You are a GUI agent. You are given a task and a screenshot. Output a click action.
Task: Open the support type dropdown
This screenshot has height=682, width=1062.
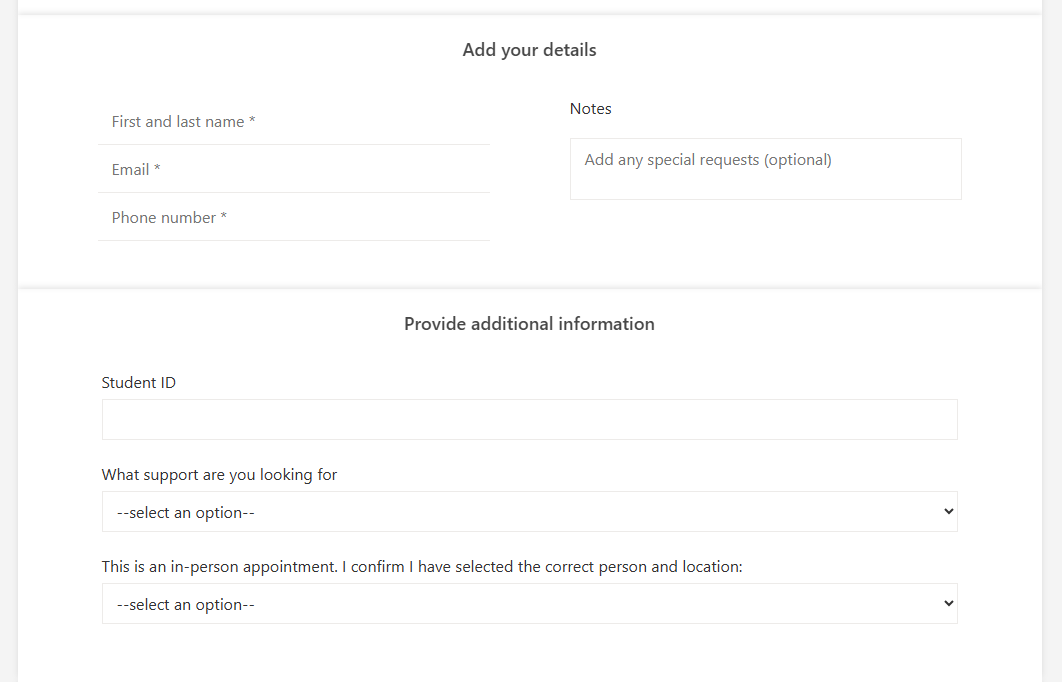tap(529, 511)
